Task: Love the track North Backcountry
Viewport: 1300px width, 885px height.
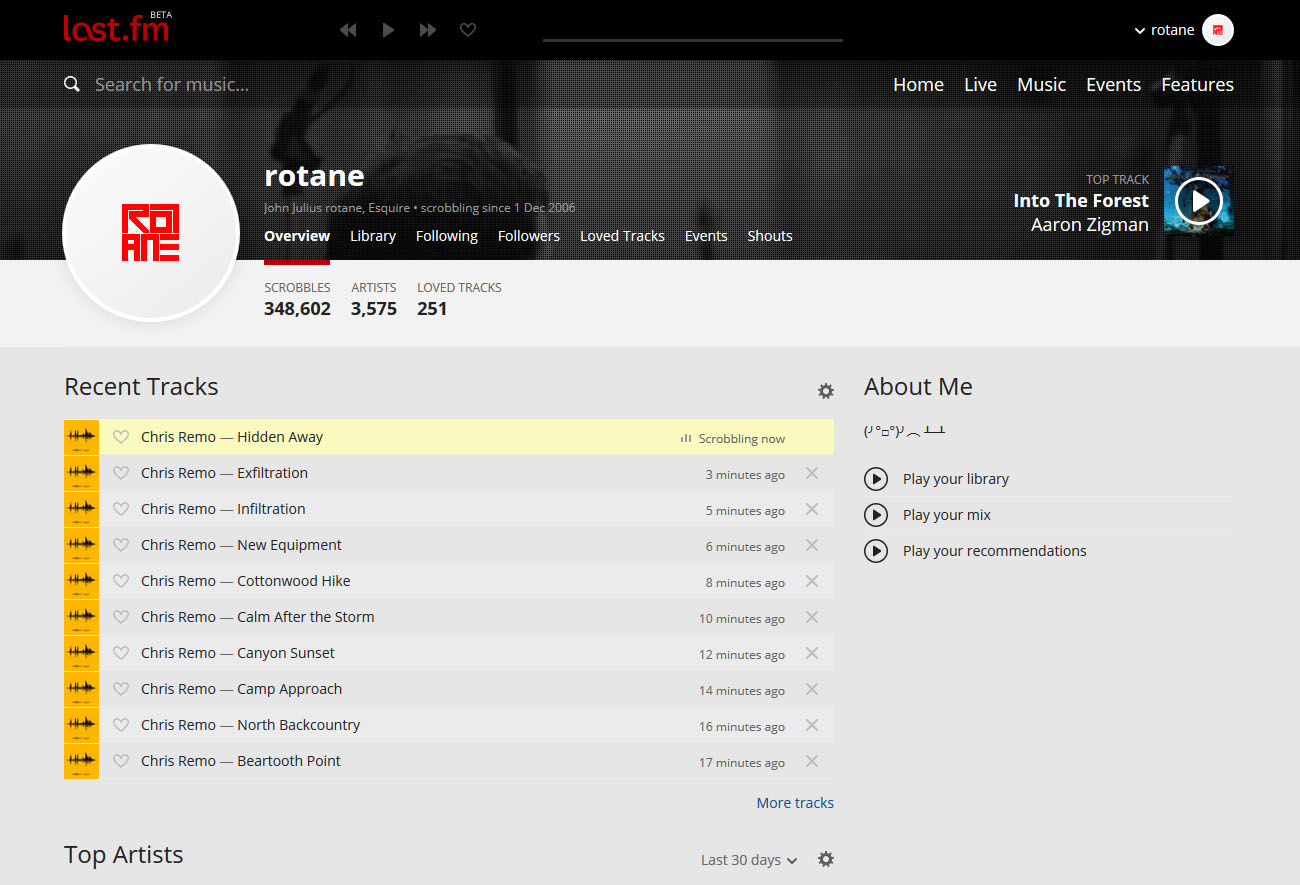Action: (121, 725)
